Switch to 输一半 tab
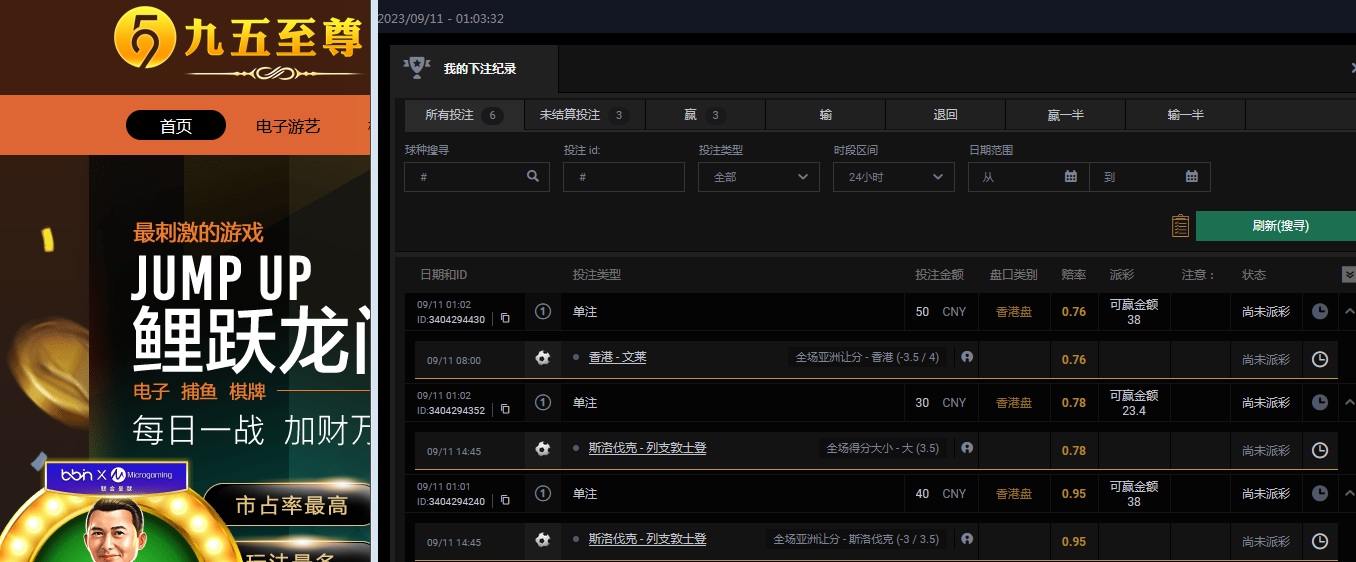The width and height of the screenshot is (1356, 562). pyautogui.click(x=1186, y=115)
